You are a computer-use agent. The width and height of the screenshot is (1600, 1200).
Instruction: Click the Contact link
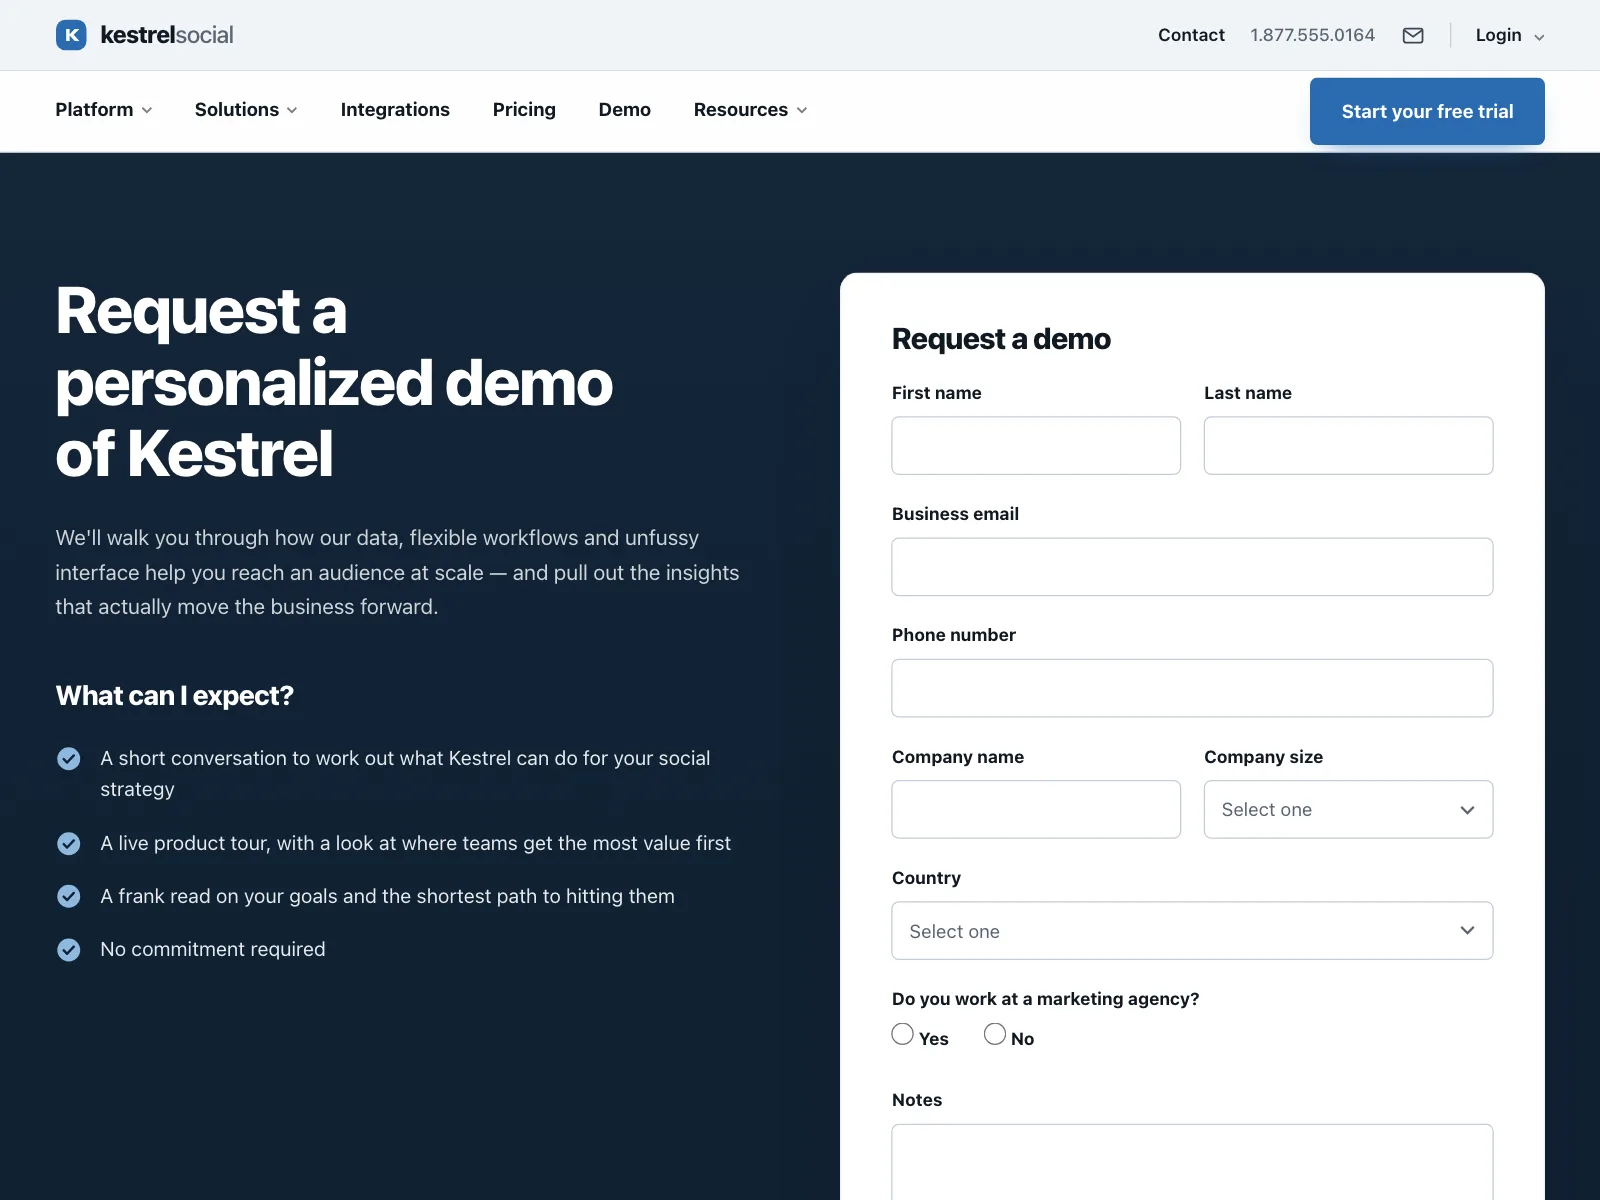1191,35
